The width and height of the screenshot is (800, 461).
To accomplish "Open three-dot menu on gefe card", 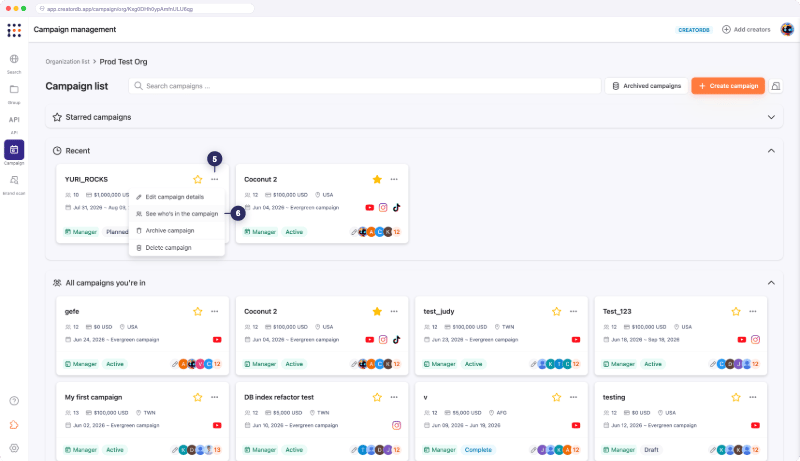I will (x=215, y=312).
